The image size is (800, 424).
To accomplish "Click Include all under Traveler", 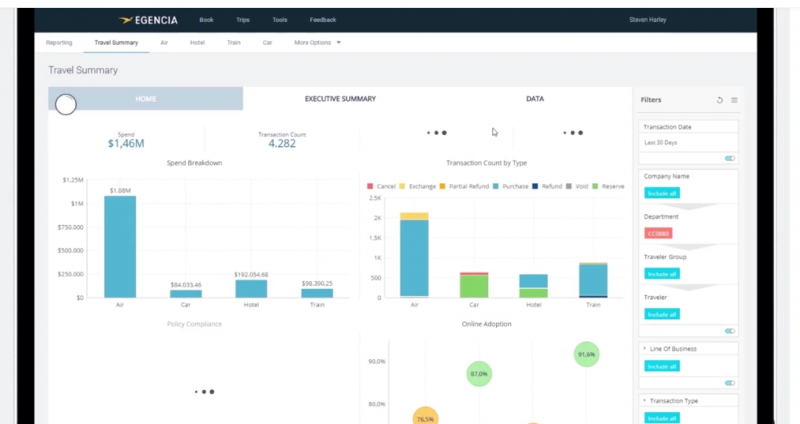I will pyautogui.click(x=662, y=314).
